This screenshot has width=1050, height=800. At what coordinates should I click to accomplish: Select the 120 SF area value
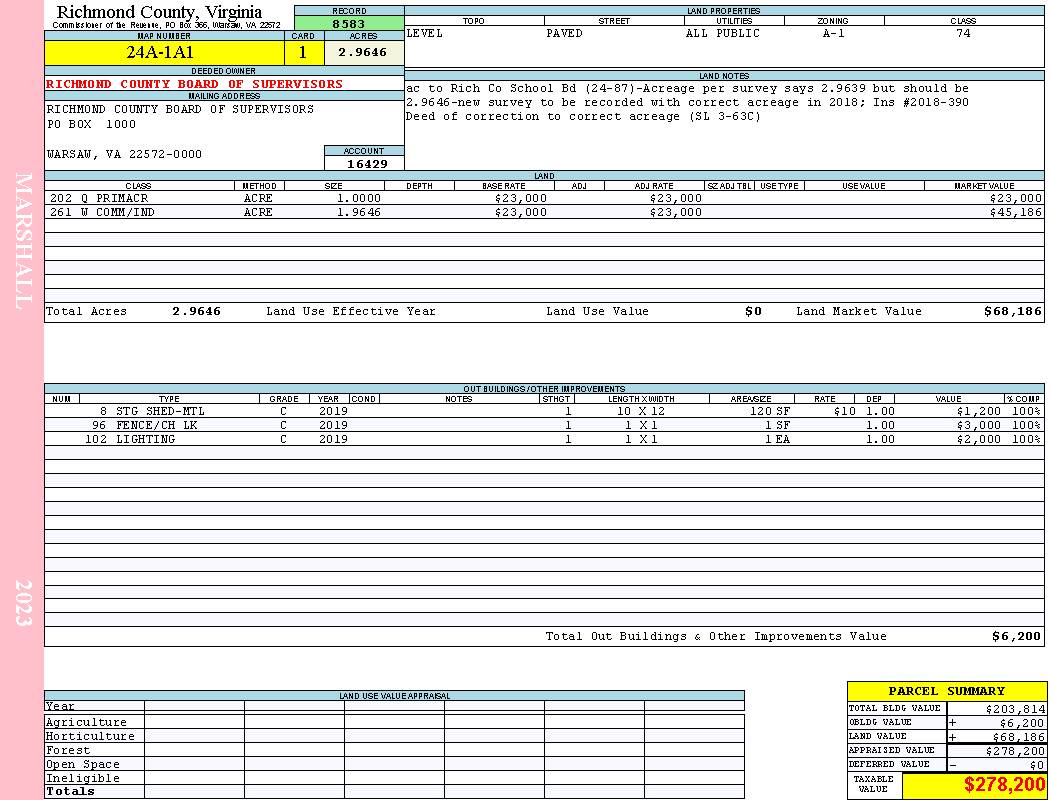(770, 411)
